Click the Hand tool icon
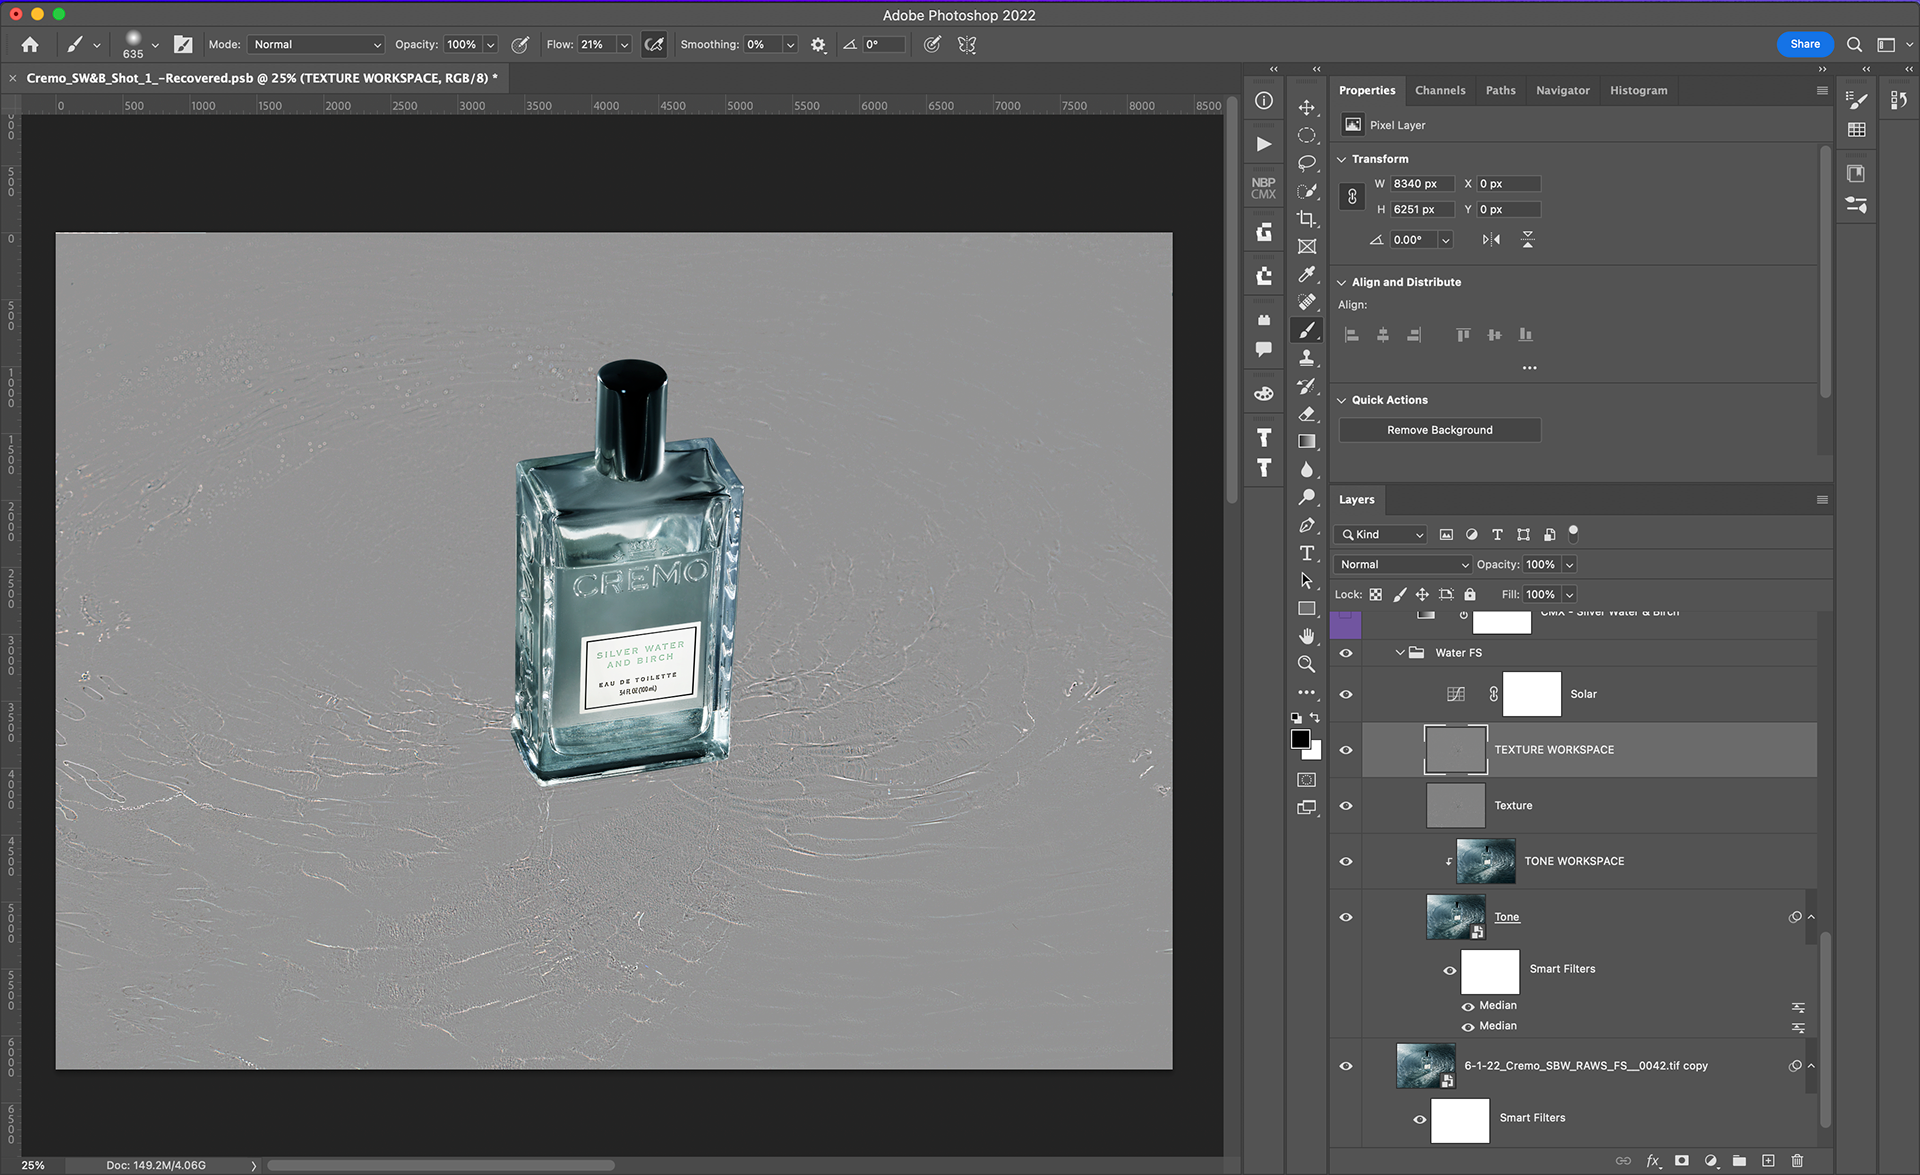Screen dimensions: 1920x1175 [1306, 636]
